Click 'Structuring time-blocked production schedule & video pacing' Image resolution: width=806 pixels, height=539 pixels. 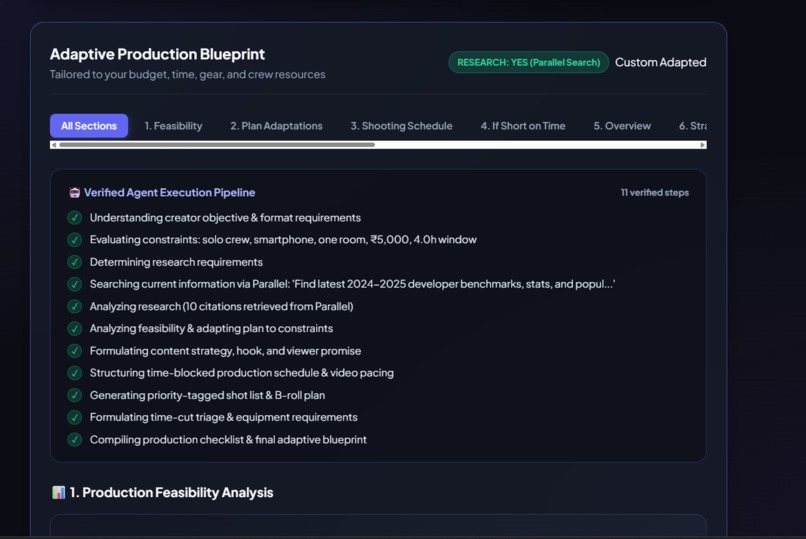(242, 373)
